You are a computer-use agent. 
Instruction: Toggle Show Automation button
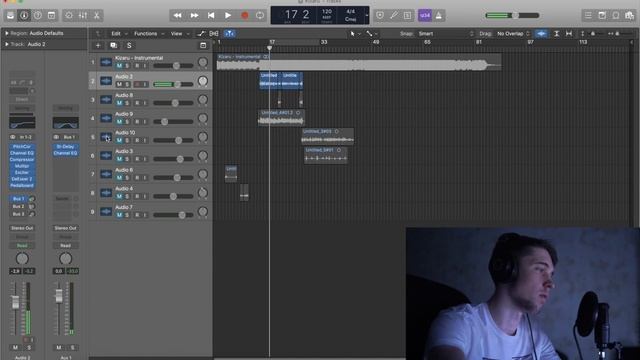tap(201, 33)
